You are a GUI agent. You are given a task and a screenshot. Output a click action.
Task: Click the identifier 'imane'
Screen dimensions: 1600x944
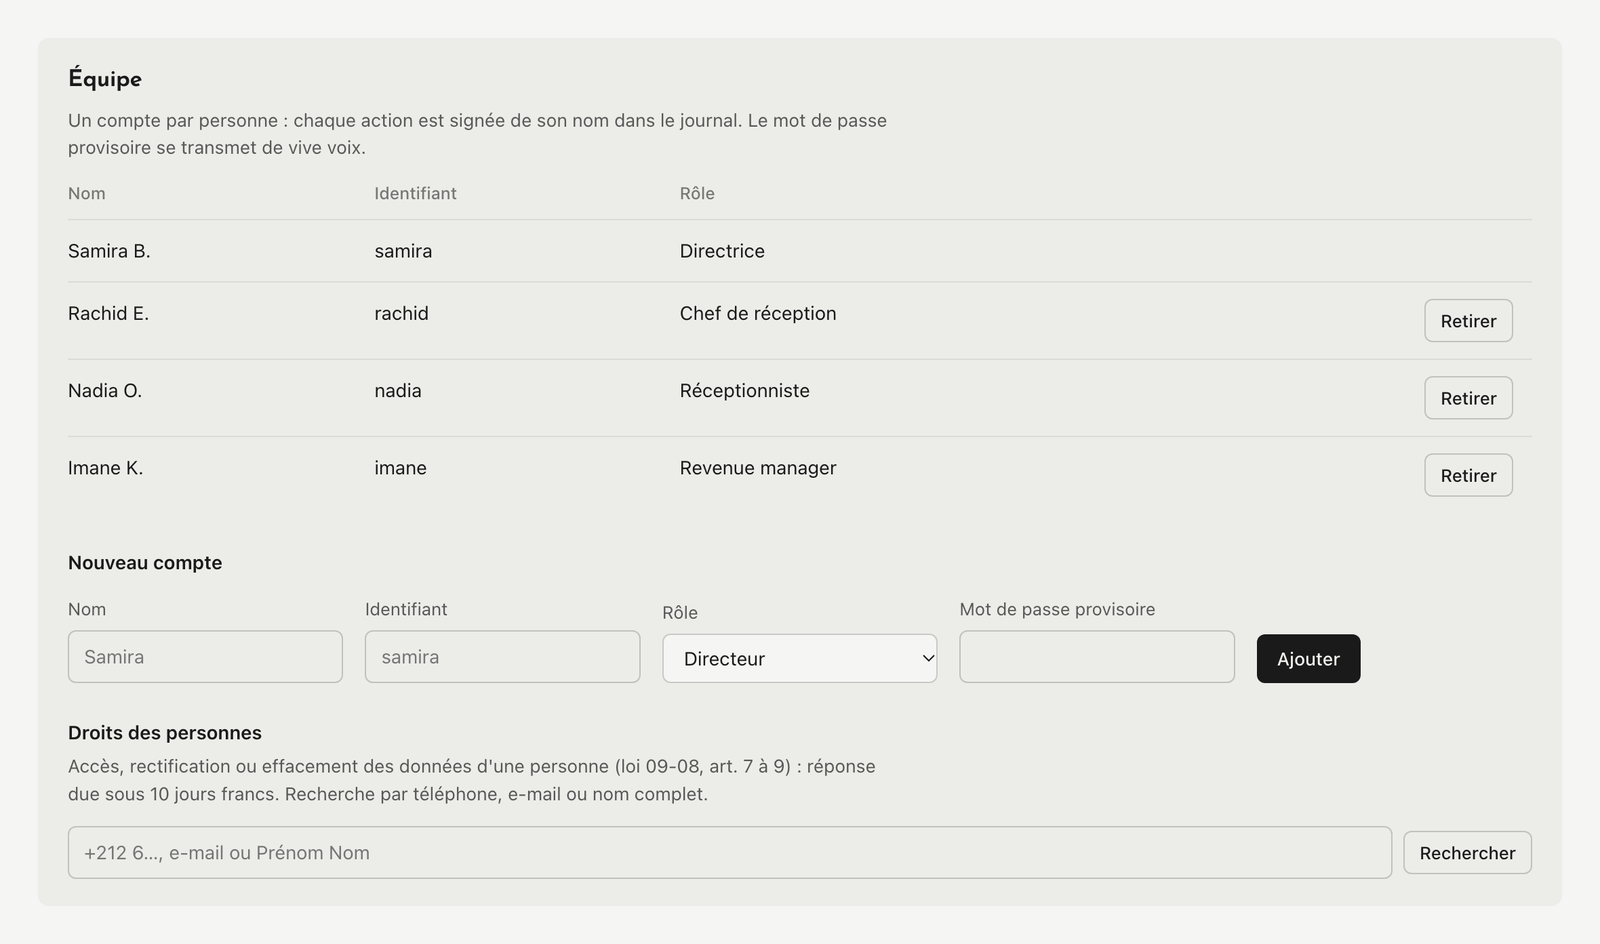[x=400, y=468]
